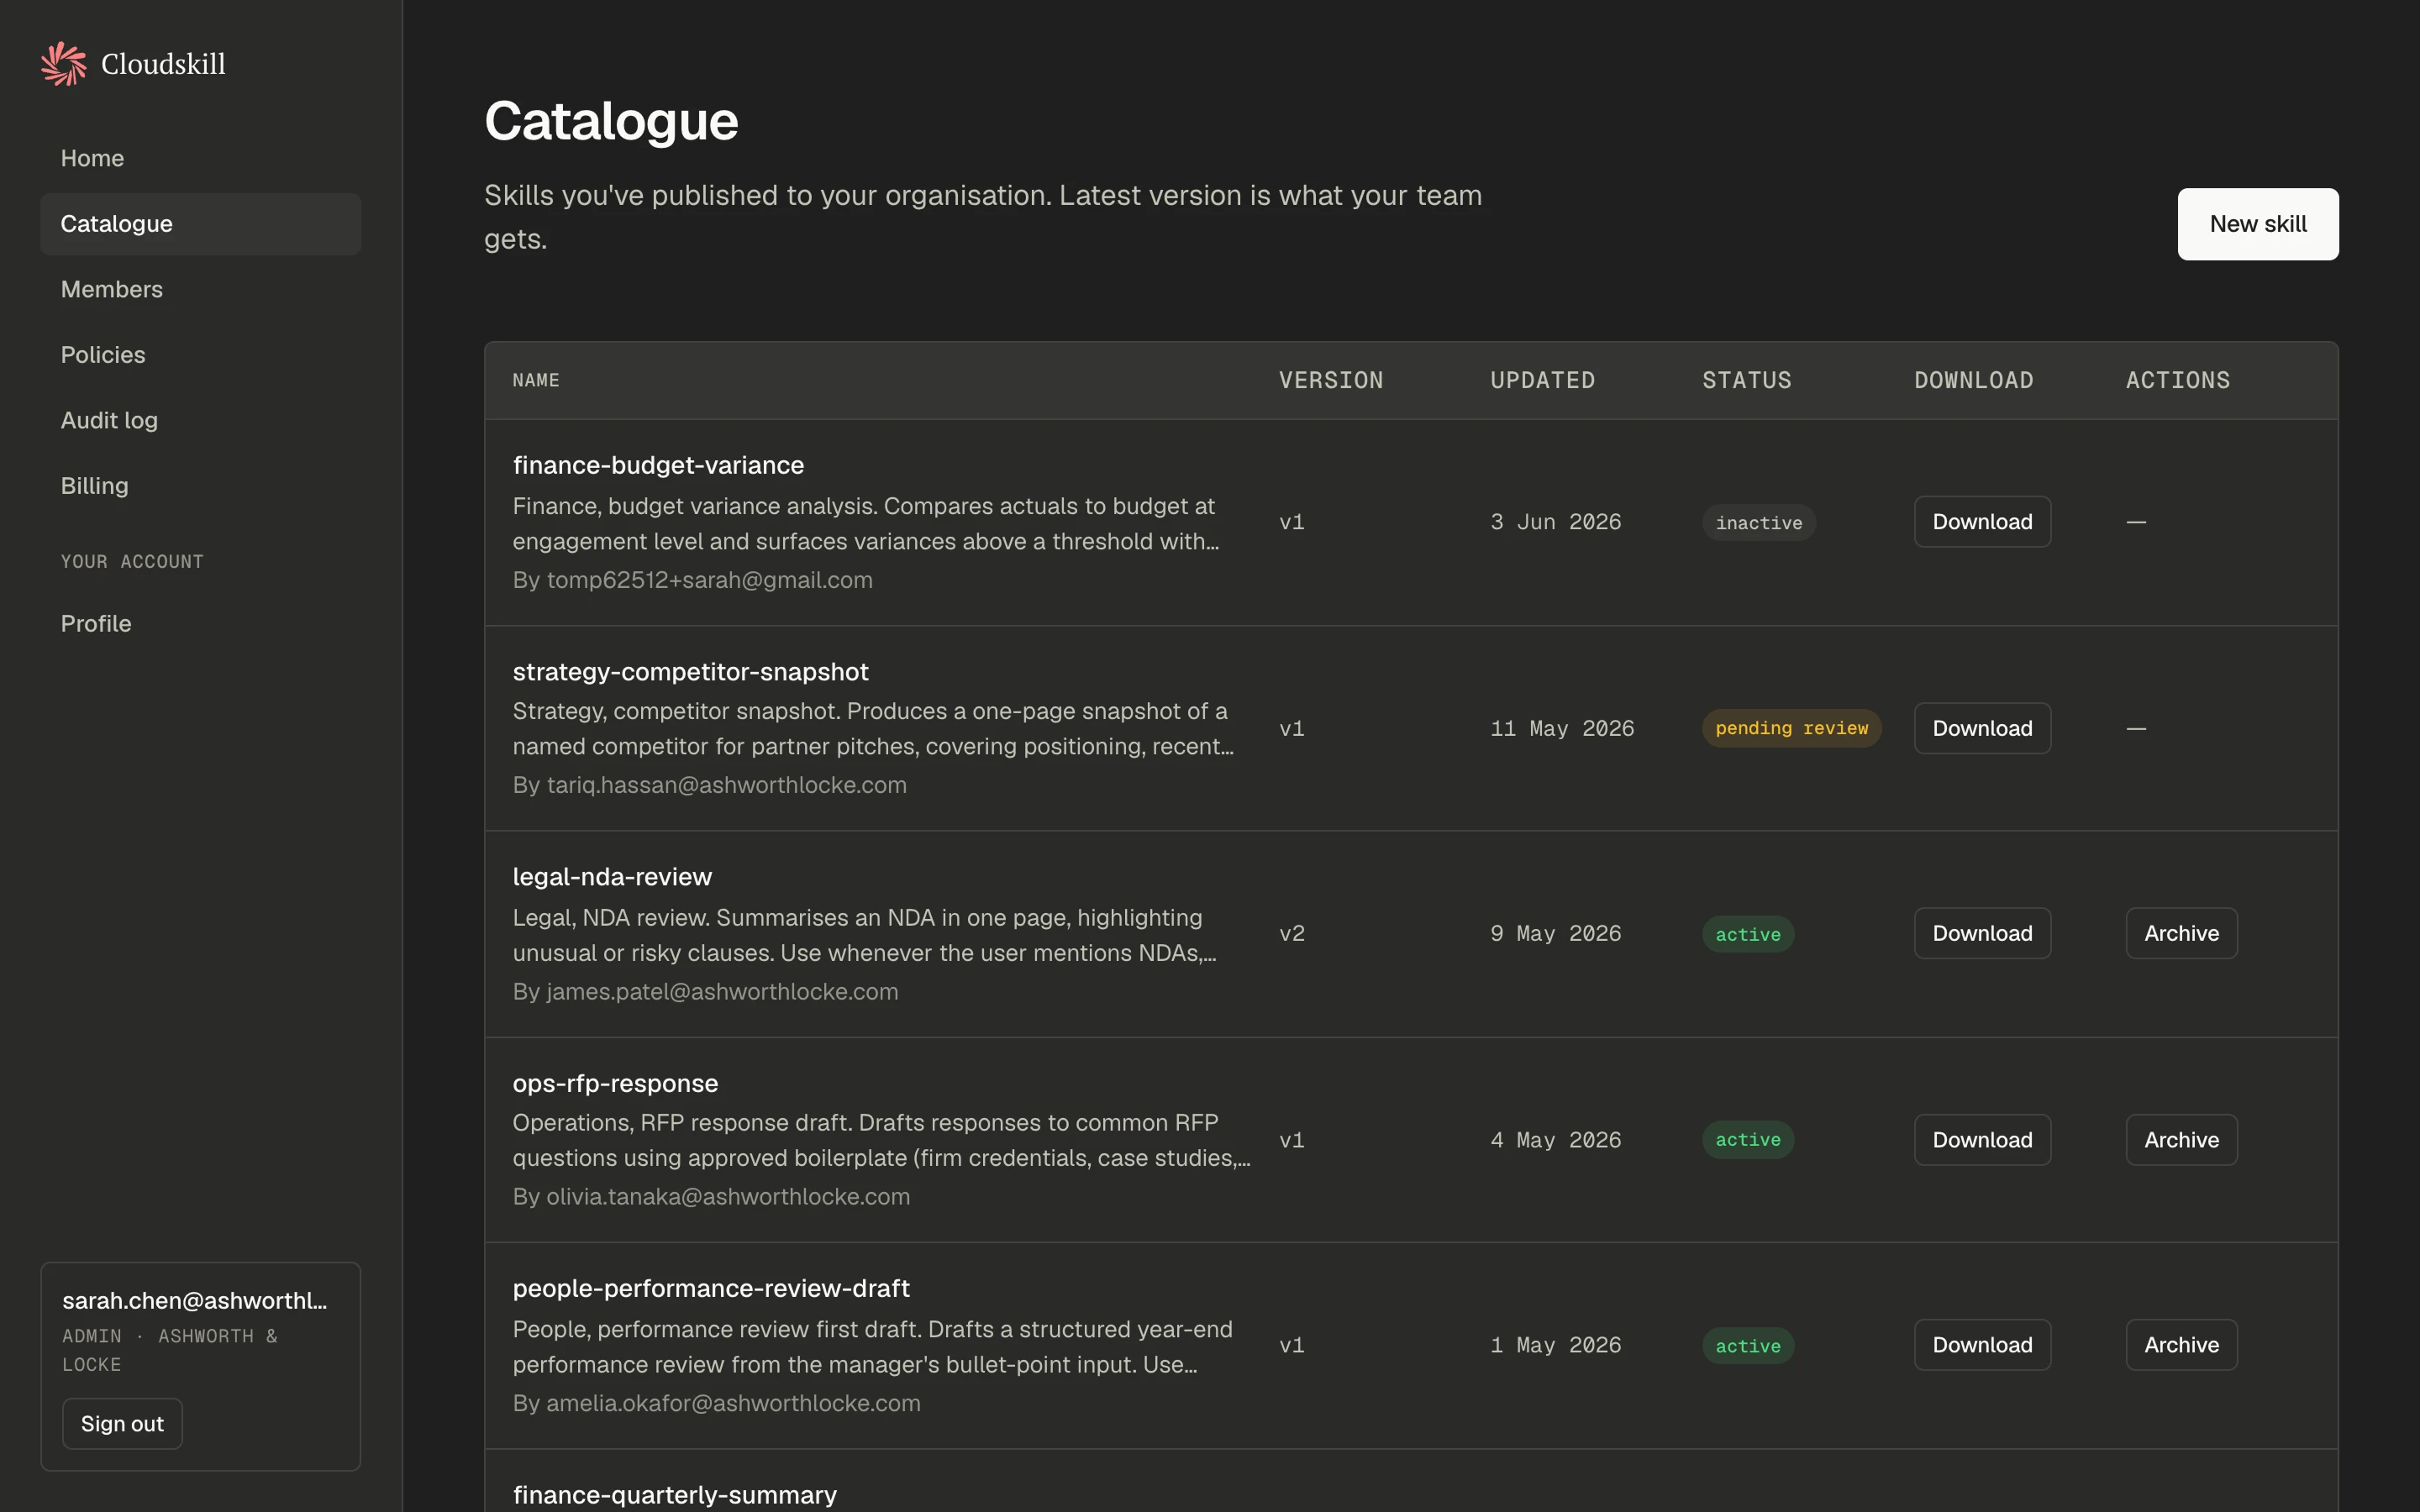Click the Cloudskill logo icon
Screen dimensions: 2420x1512
(x=64, y=64)
